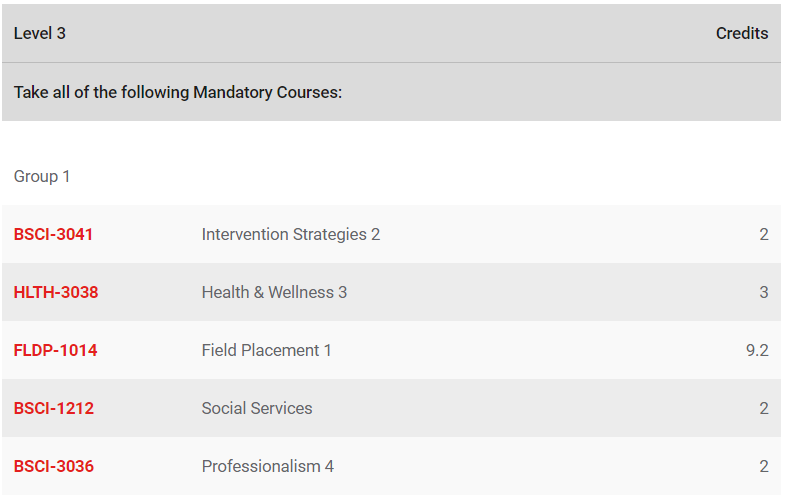Select the Social Services course name
The image size is (786, 501).
coord(257,409)
